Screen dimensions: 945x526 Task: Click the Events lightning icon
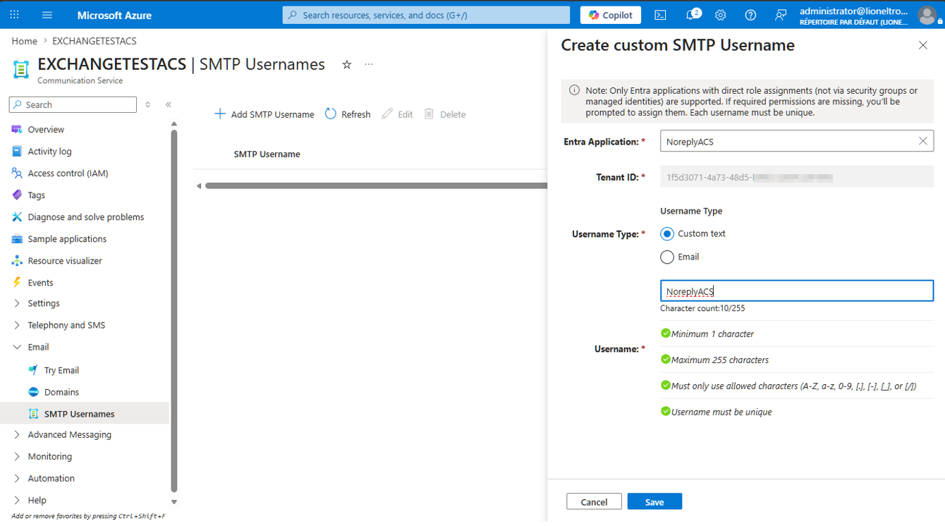[17, 283]
